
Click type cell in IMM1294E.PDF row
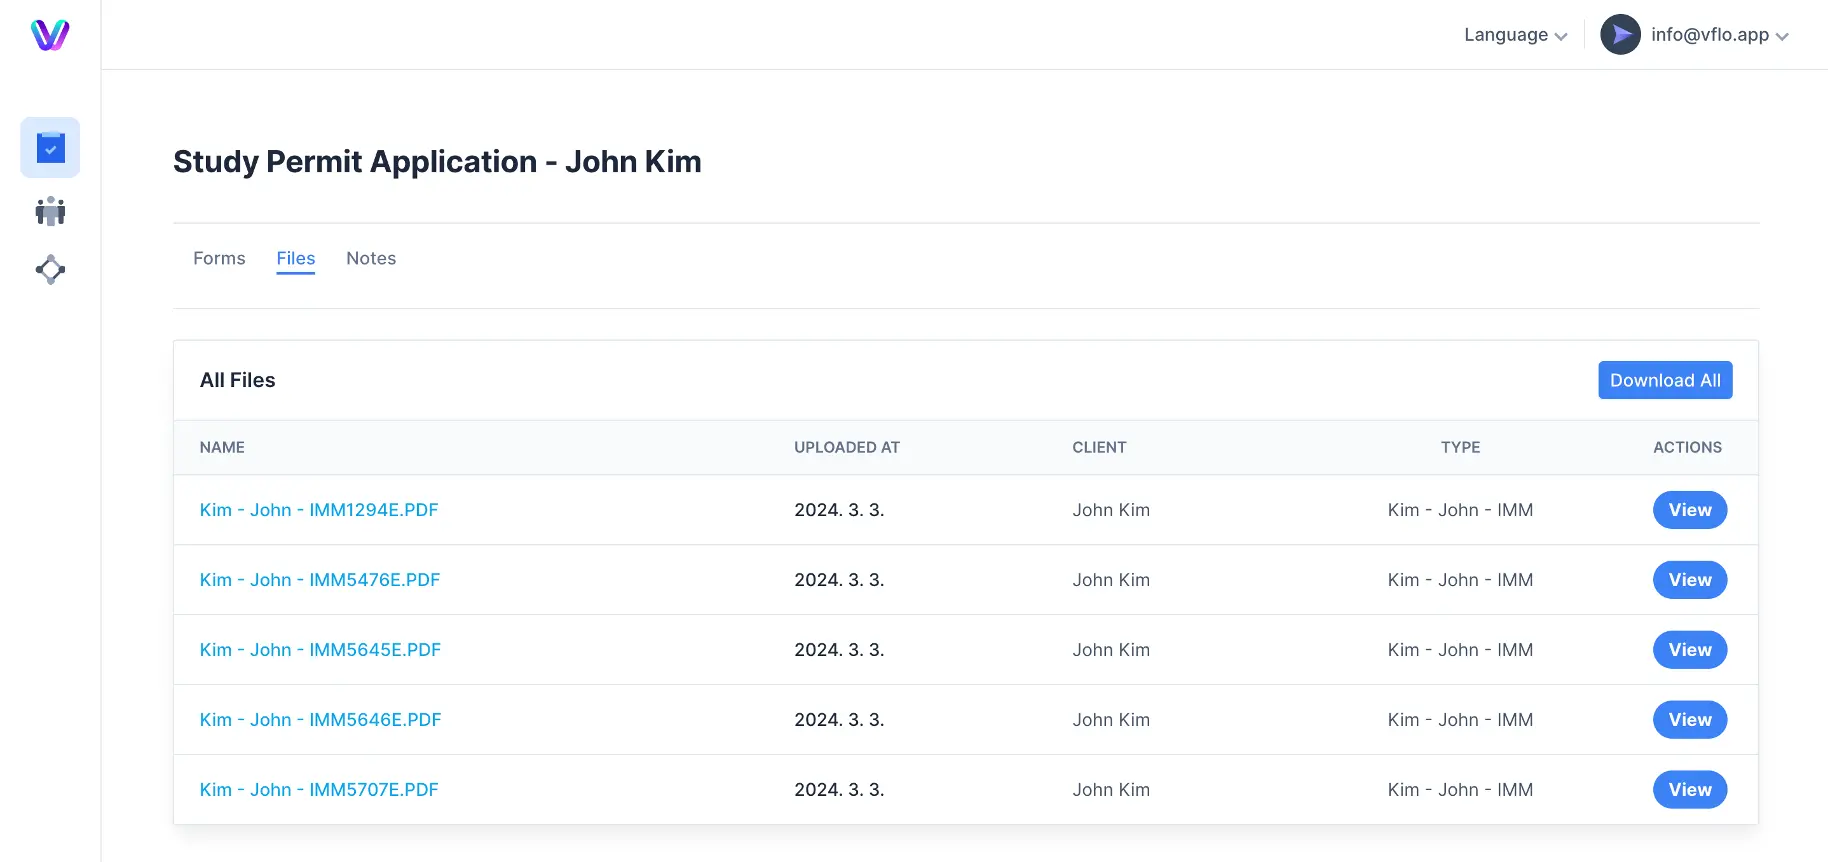[1460, 510]
